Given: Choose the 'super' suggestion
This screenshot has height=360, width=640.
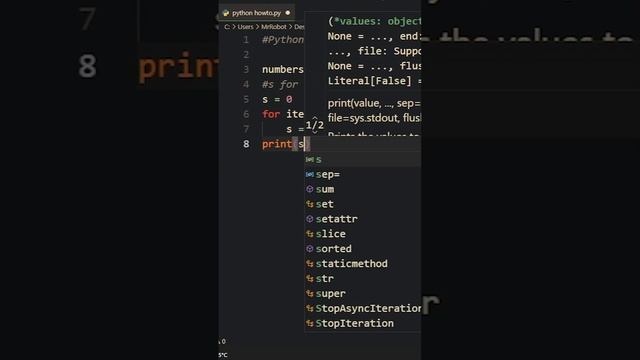Looking at the screenshot, I should 363,293.
